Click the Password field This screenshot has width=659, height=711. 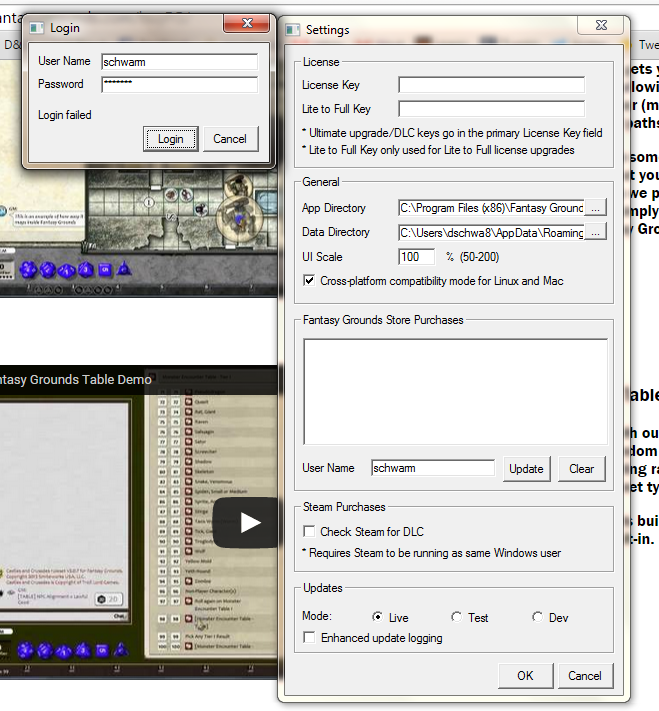179,85
